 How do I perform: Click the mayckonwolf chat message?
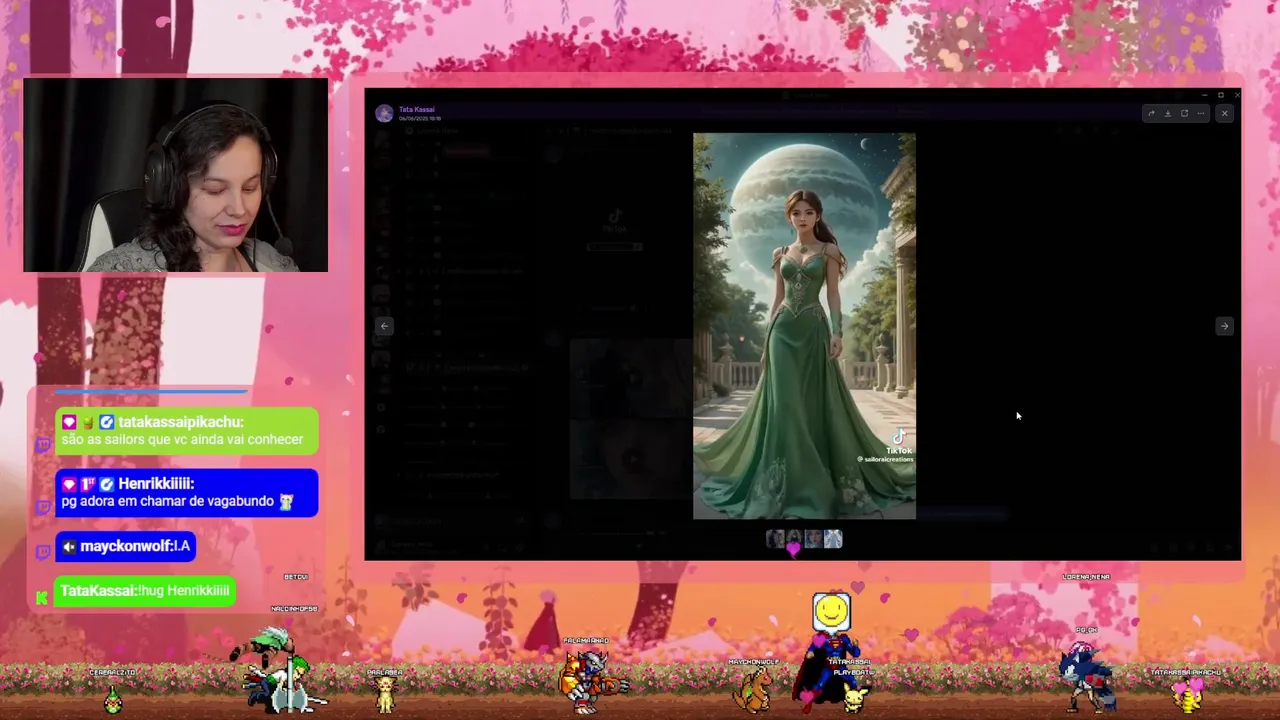pyautogui.click(x=125, y=546)
